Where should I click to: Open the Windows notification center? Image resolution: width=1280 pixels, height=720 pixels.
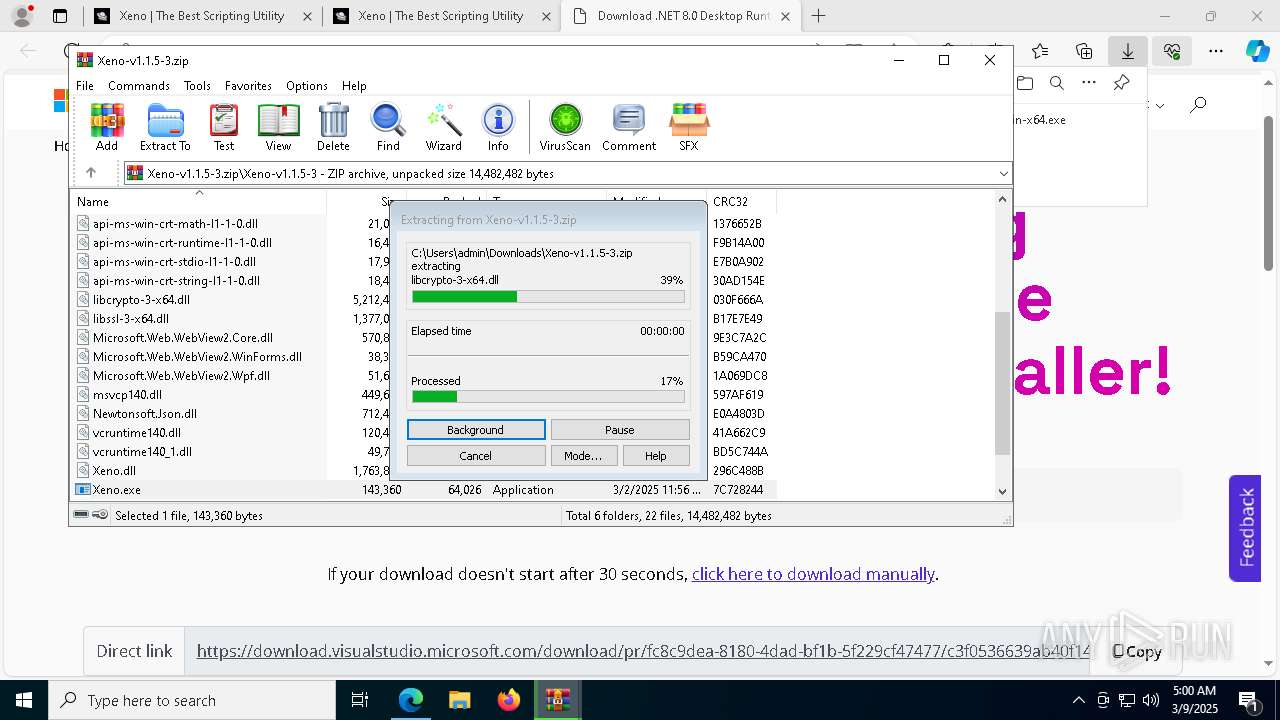point(1248,700)
